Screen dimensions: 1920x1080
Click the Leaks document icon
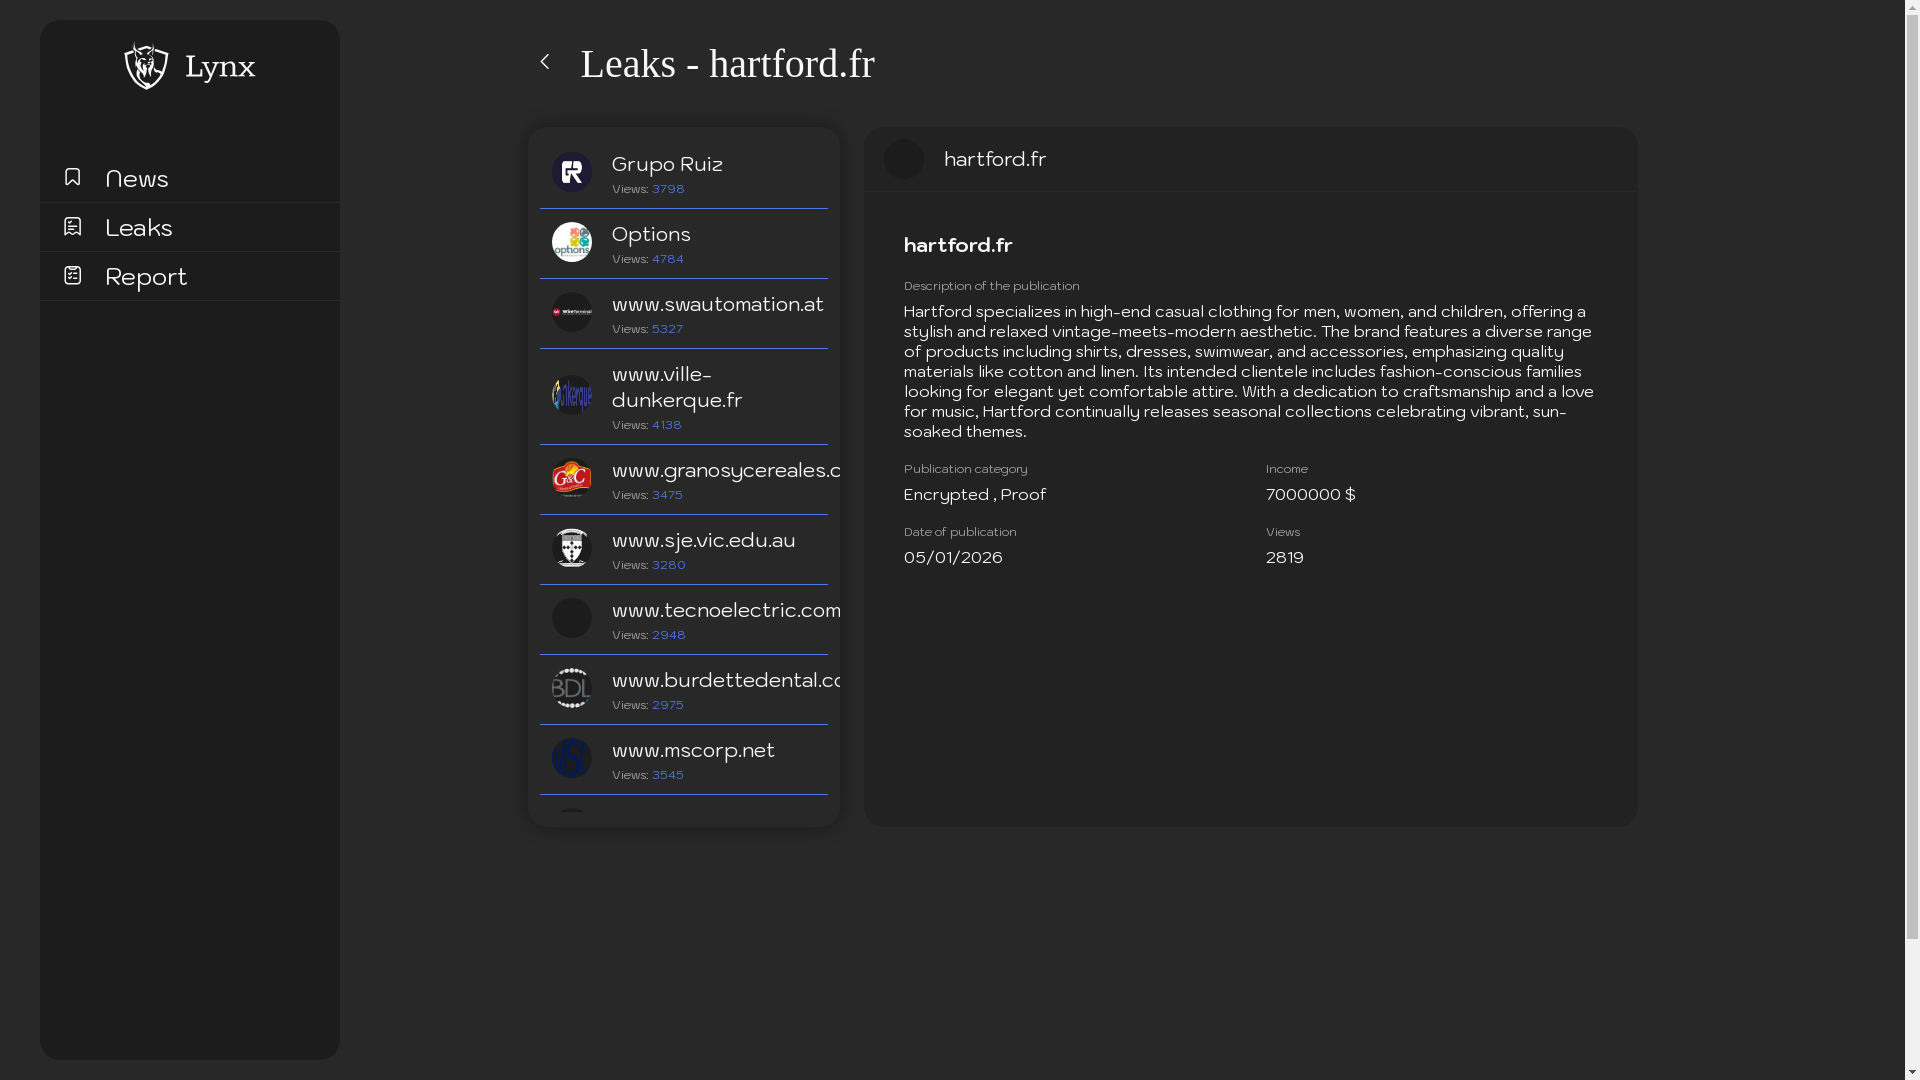(72, 227)
